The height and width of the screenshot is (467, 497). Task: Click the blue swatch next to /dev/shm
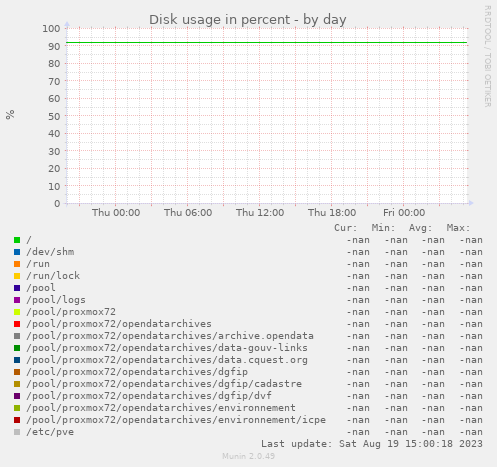17,252
